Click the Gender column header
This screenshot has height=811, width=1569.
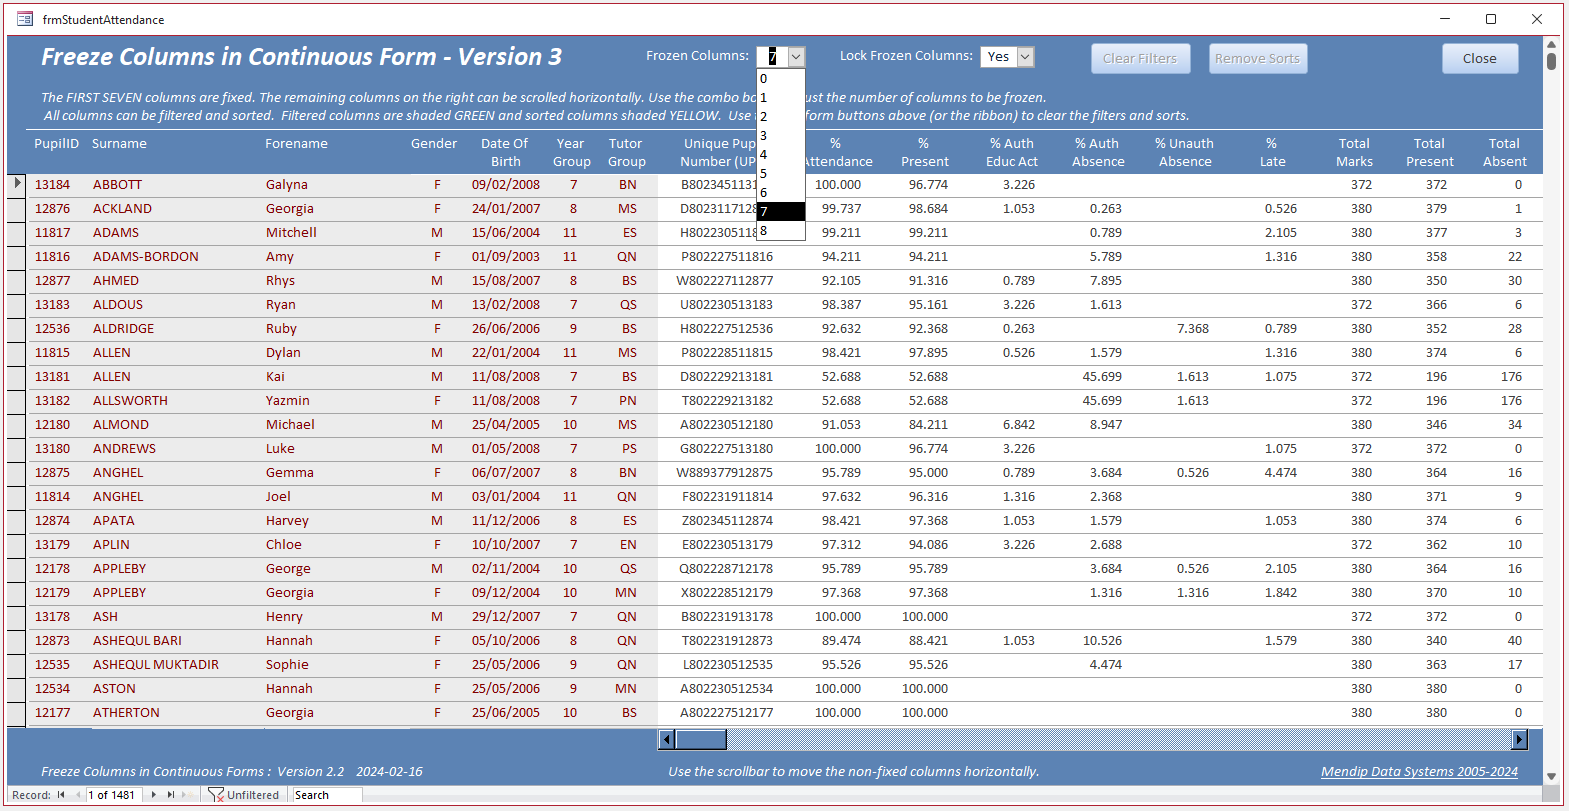[x=433, y=144]
